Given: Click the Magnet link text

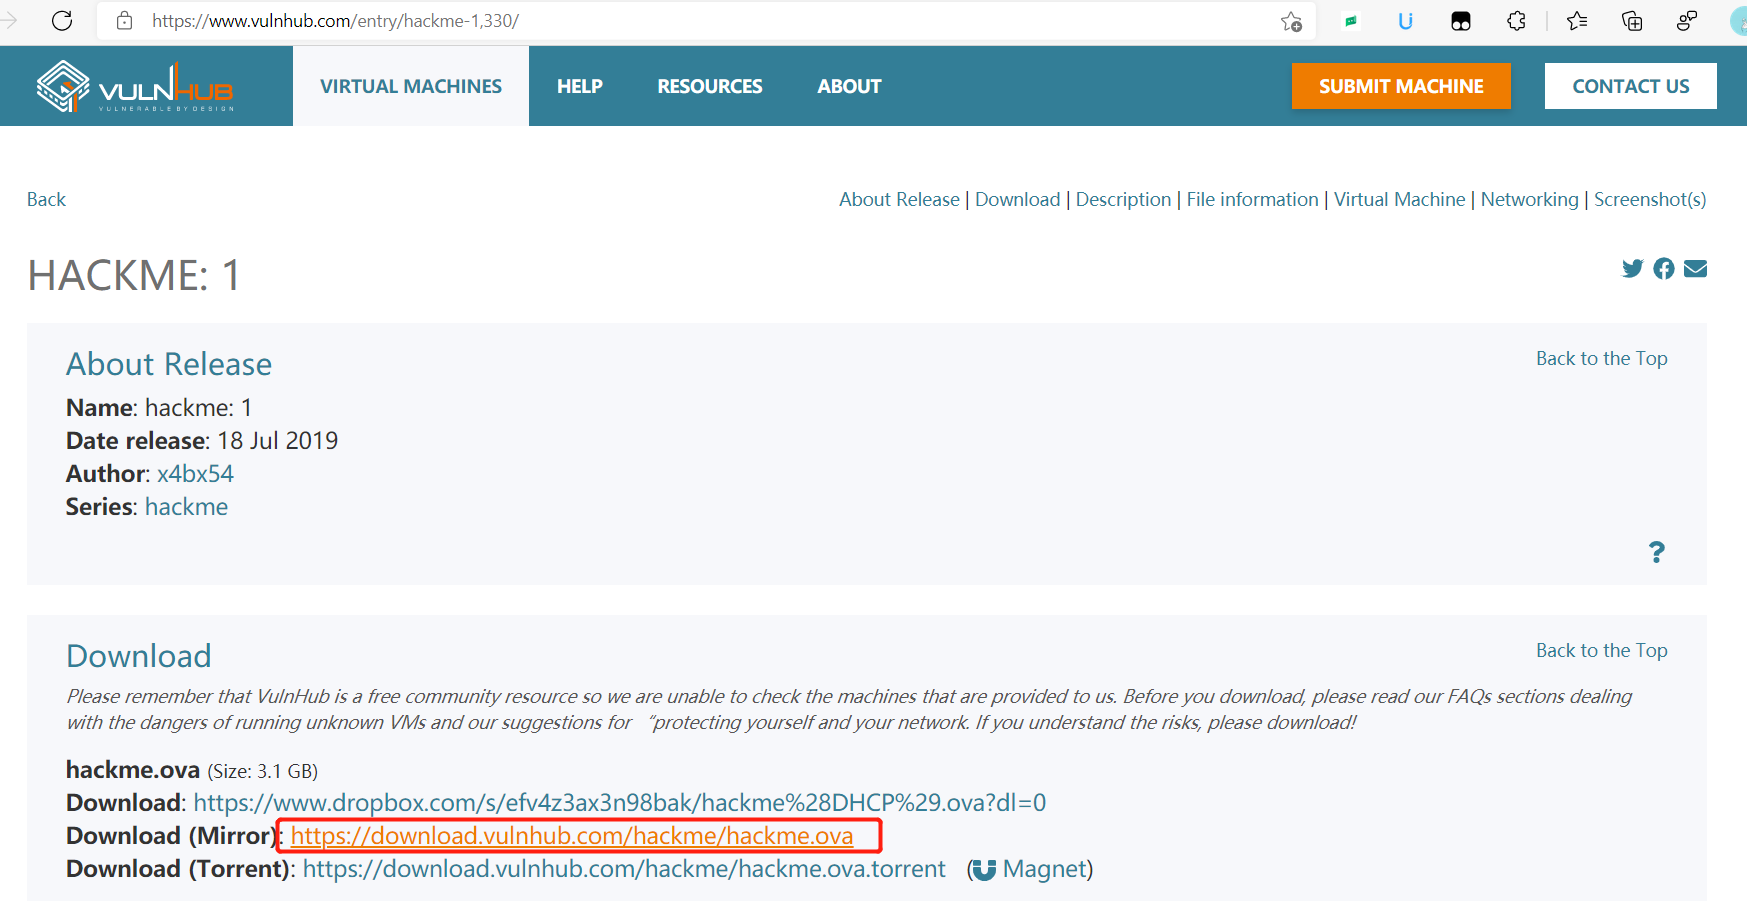Looking at the screenshot, I should tap(1044, 868).
